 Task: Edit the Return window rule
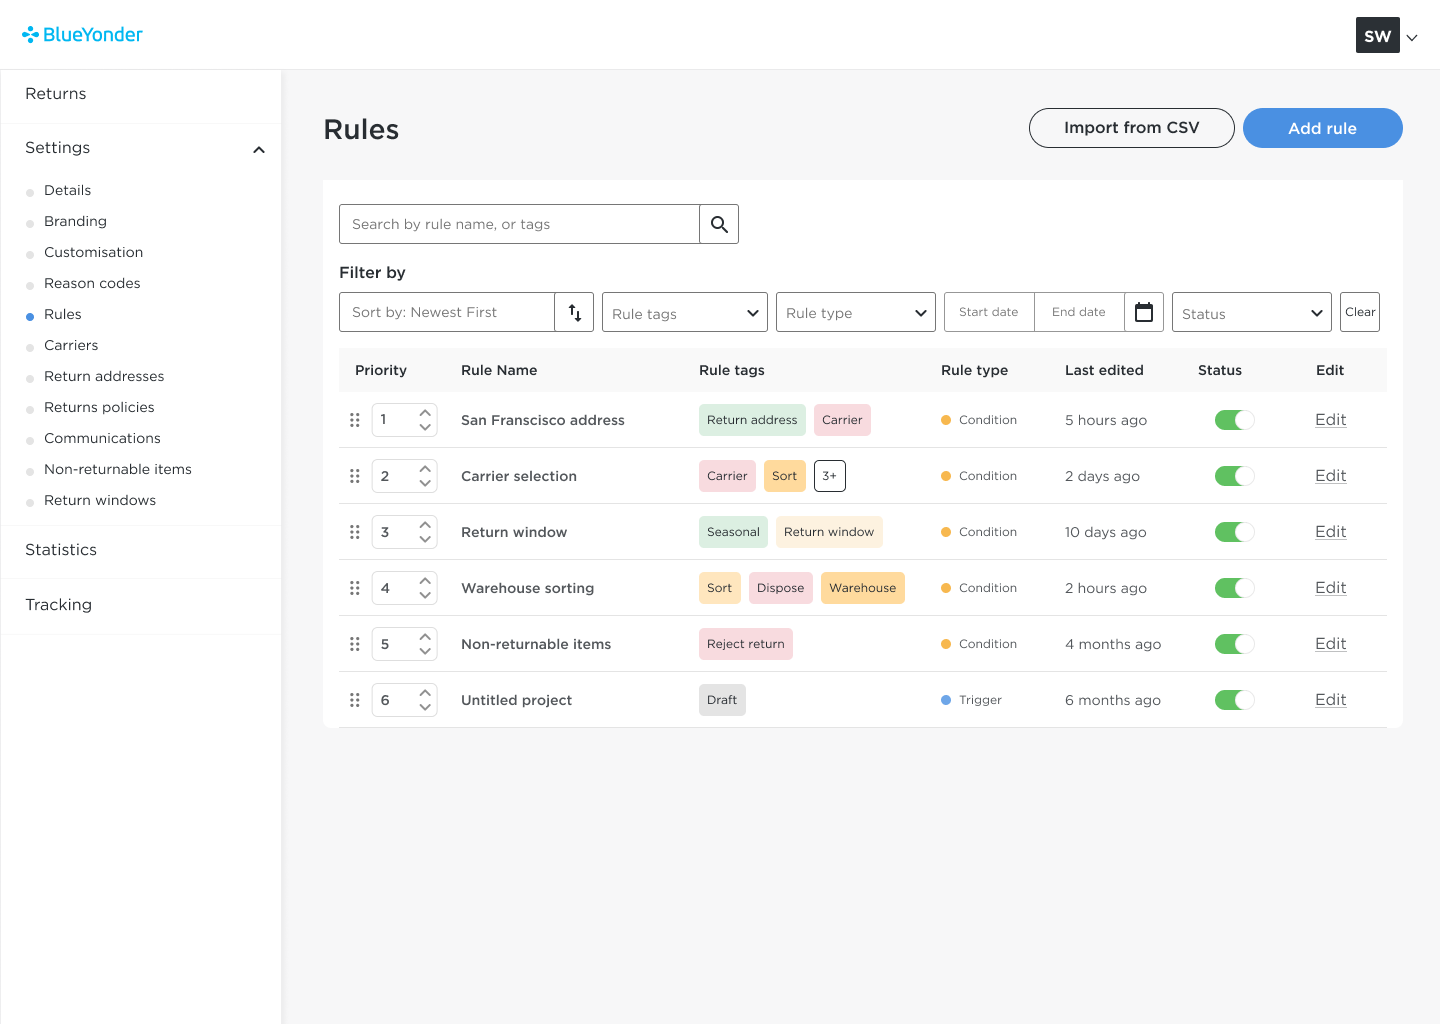1331,532
